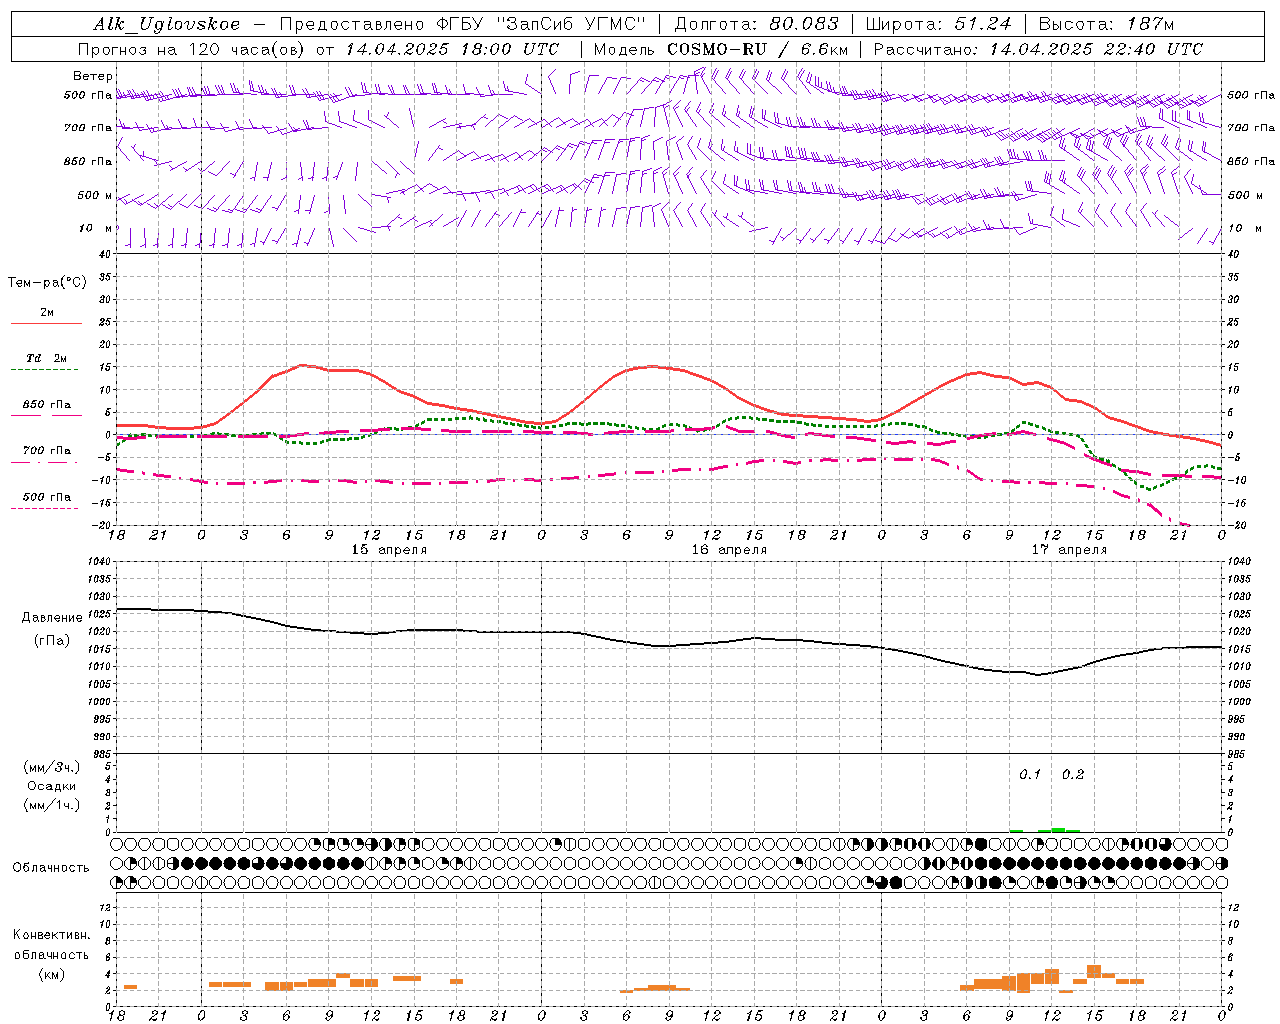The height and width of the screenshot is (1024, 1280).
Task: Select the "Долгота: 80.083" header field
Action: 756,24
